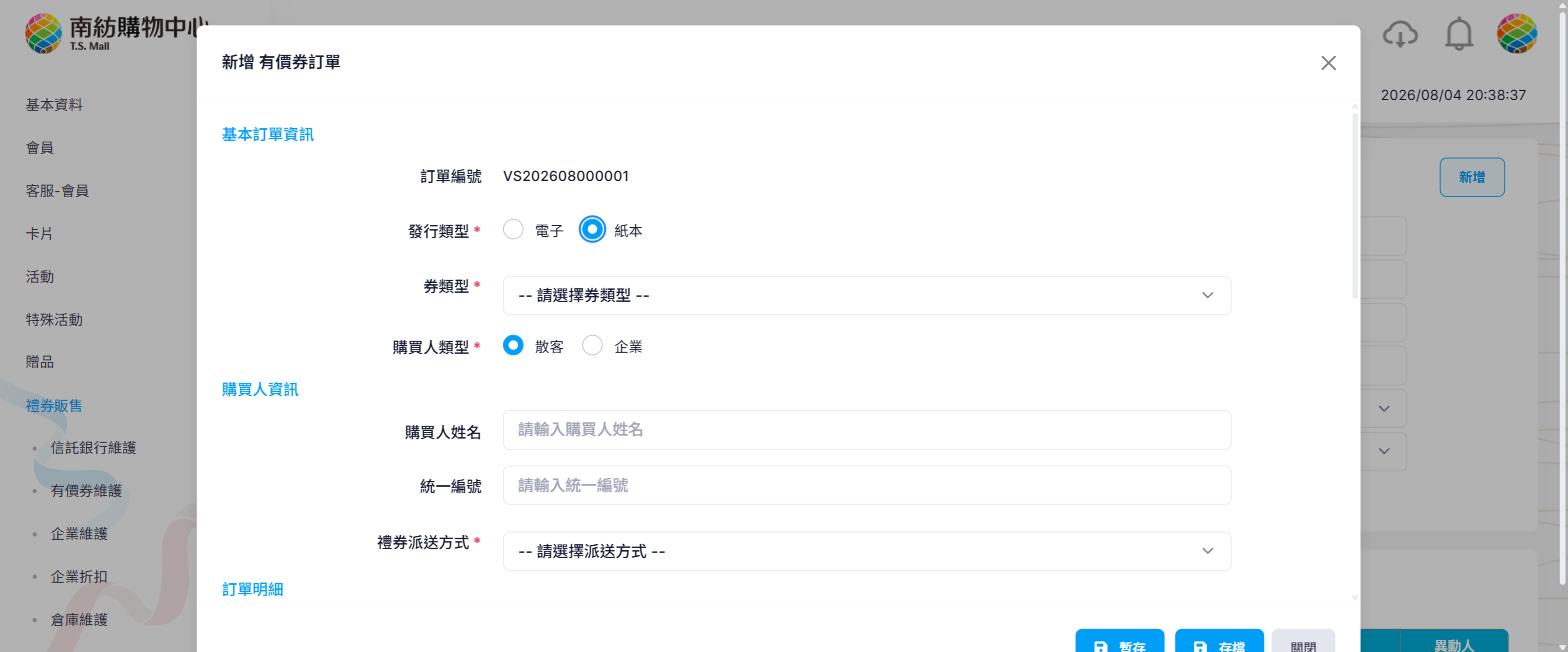
Task: Open 活動 in the sidebar
Action: point(40,277)
